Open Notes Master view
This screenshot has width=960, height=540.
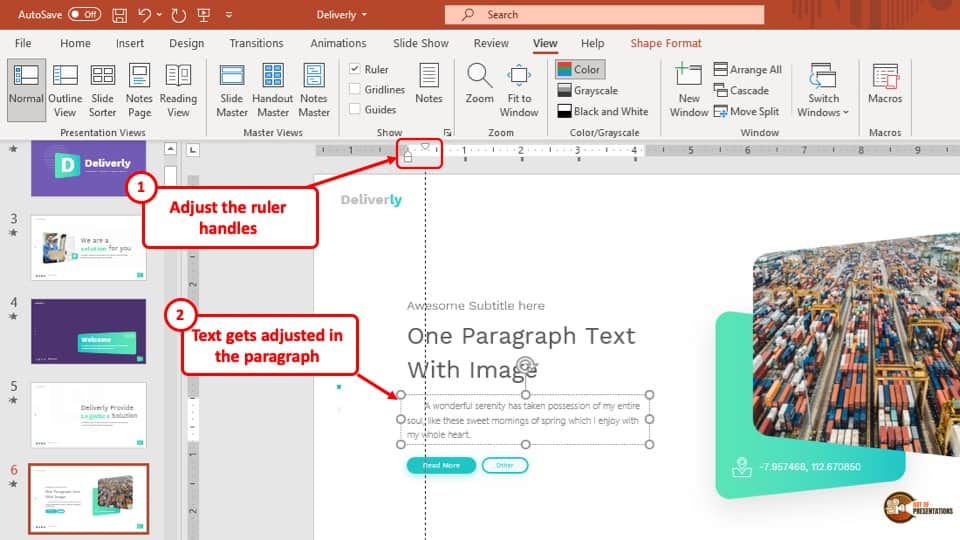pos(314,90)
